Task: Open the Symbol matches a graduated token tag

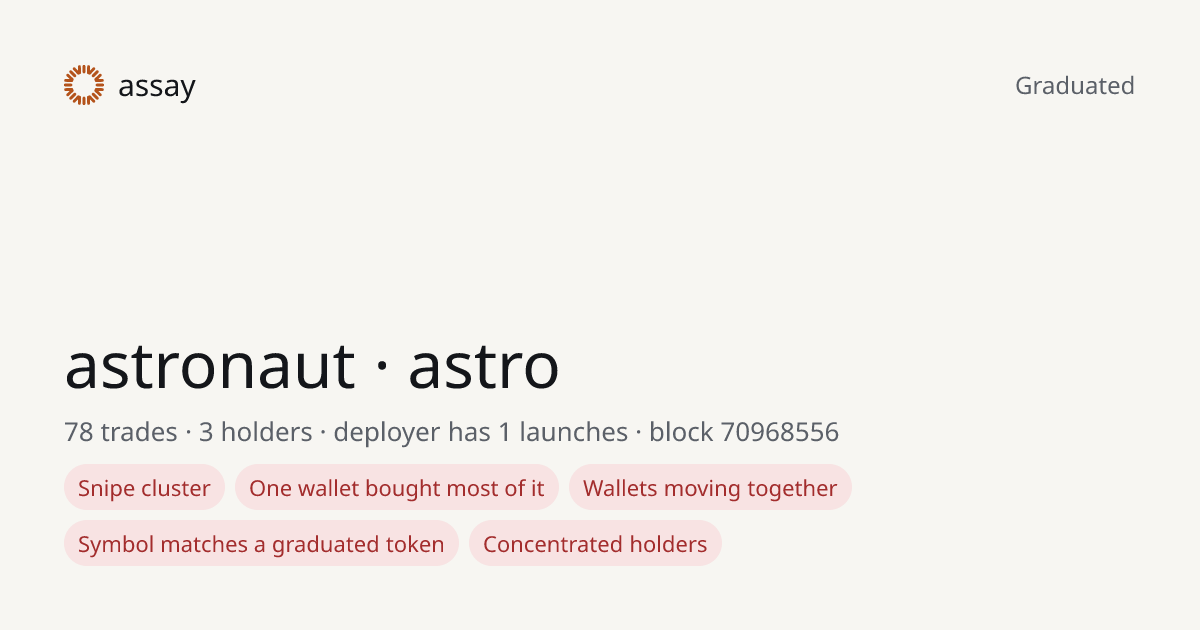Action: point(261,544)
